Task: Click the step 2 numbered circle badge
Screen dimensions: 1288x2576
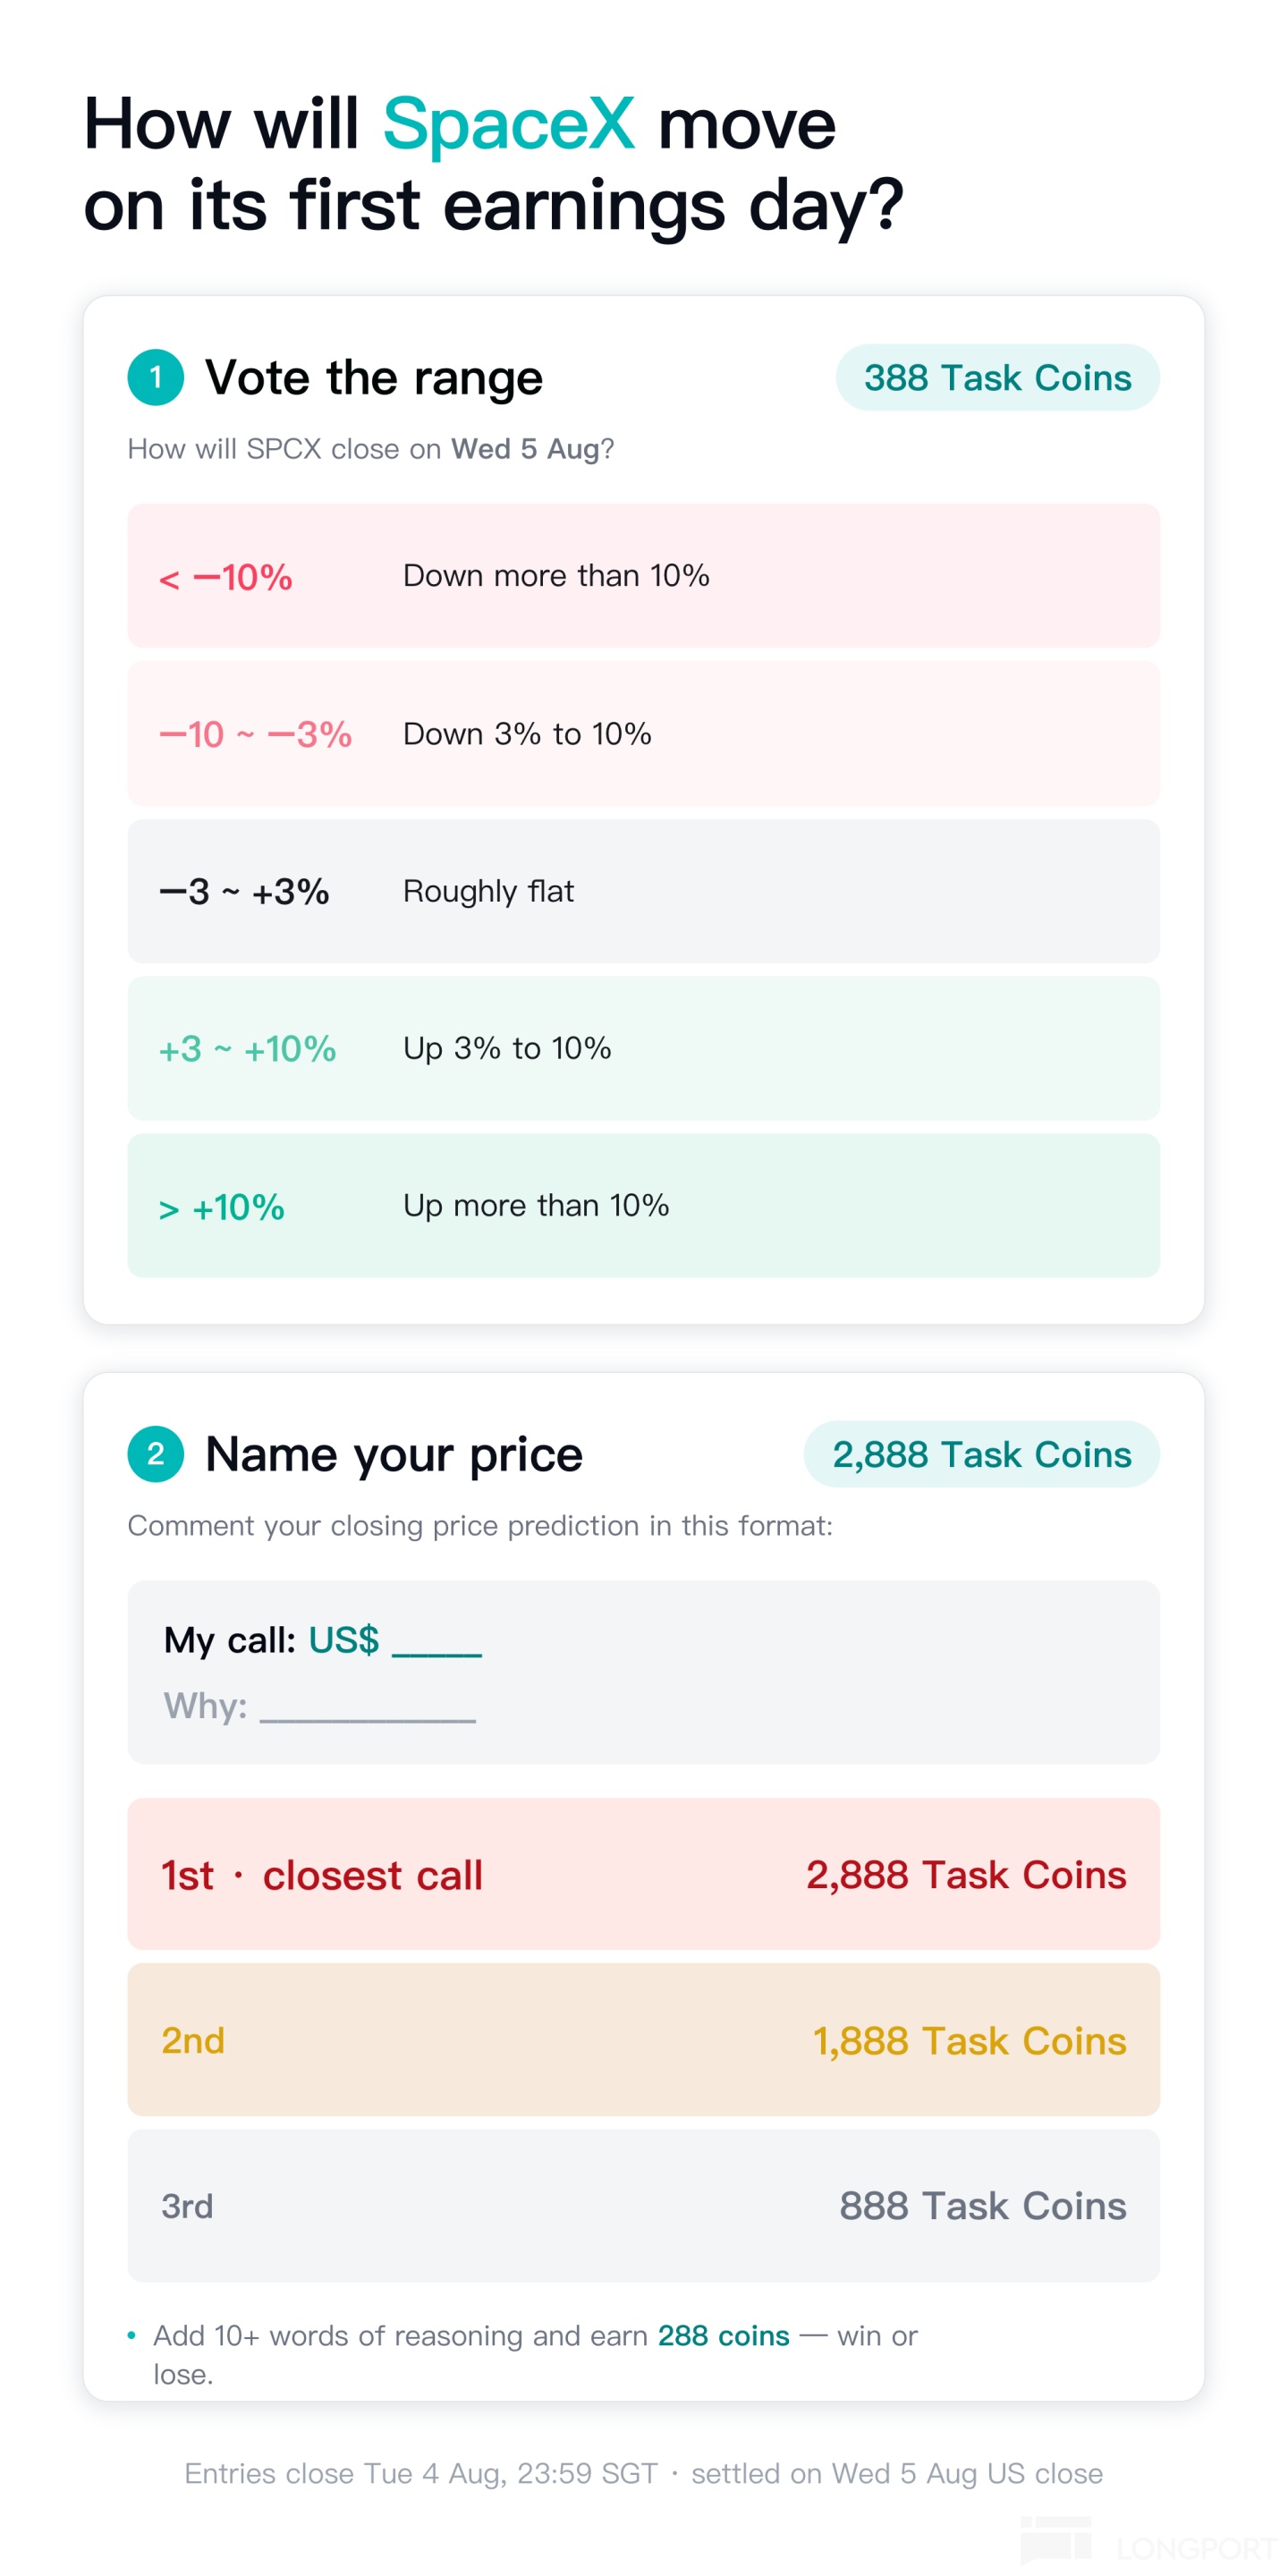Action: tap(156, 1453)
